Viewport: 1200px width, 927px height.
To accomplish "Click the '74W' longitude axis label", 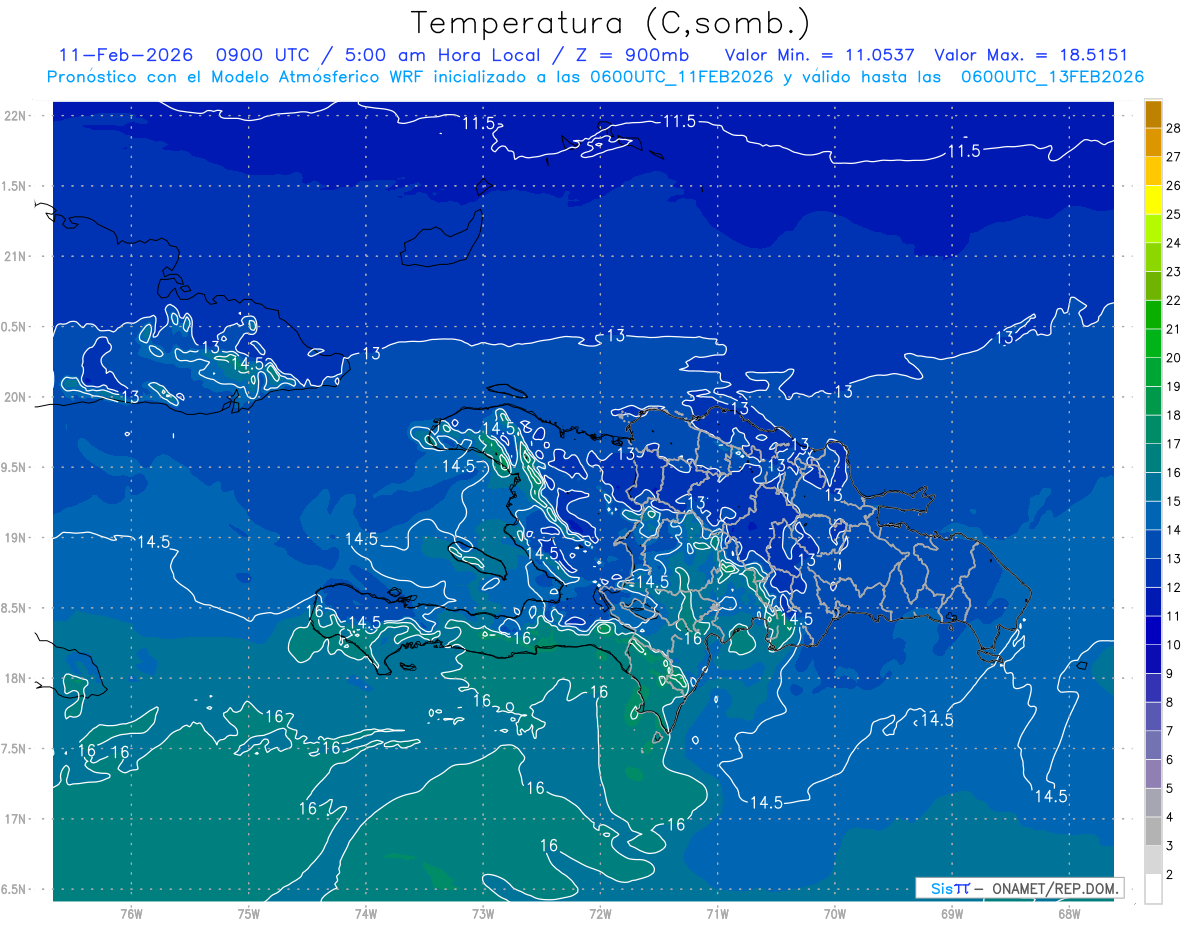I will pos(366,913).
